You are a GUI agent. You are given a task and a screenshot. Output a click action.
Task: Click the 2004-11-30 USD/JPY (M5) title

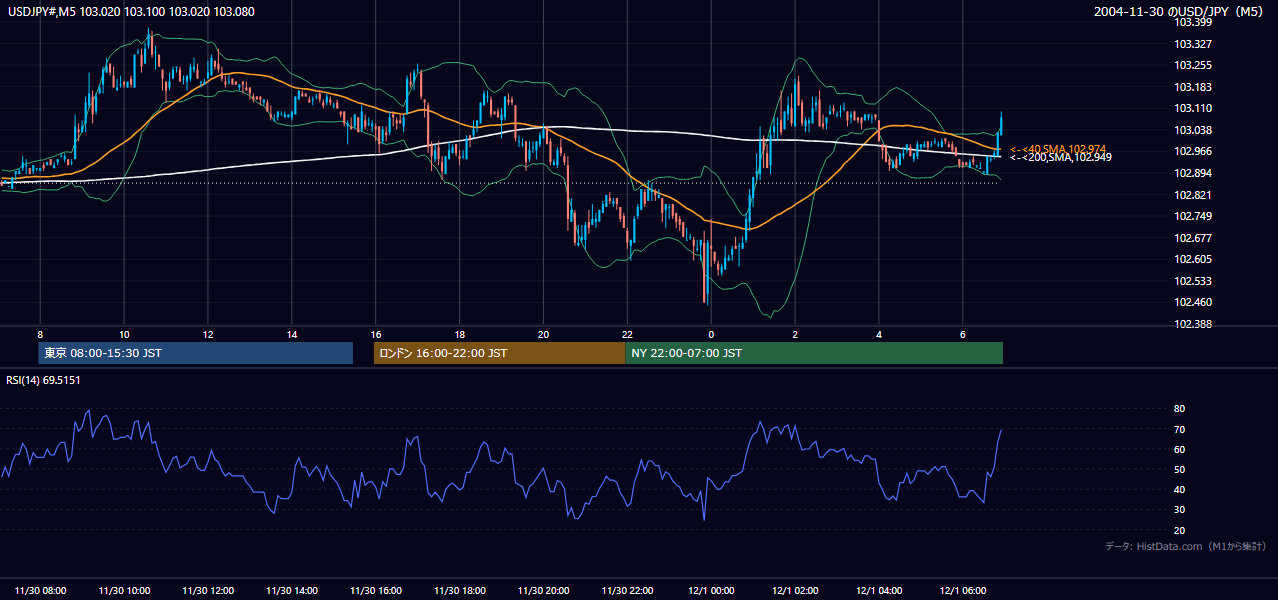tap(1180, 12)
